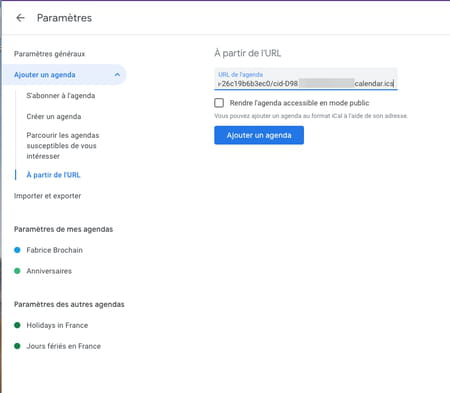450x393 pixels.
Task: Enable Rendre l'agenda accessible en mode public
Action: coord(219,103)
